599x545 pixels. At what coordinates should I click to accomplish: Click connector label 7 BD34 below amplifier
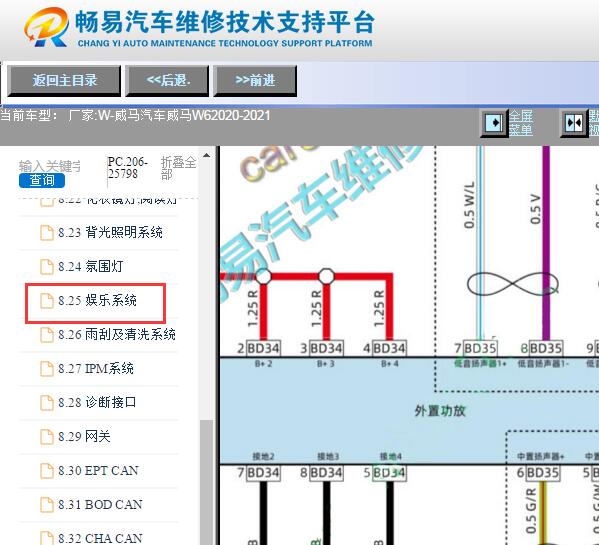[259, 473]
